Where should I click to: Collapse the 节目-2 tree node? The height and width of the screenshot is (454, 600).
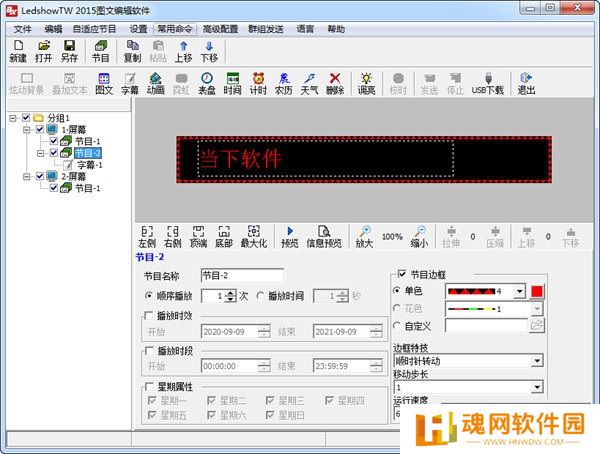tap(41, 153)
